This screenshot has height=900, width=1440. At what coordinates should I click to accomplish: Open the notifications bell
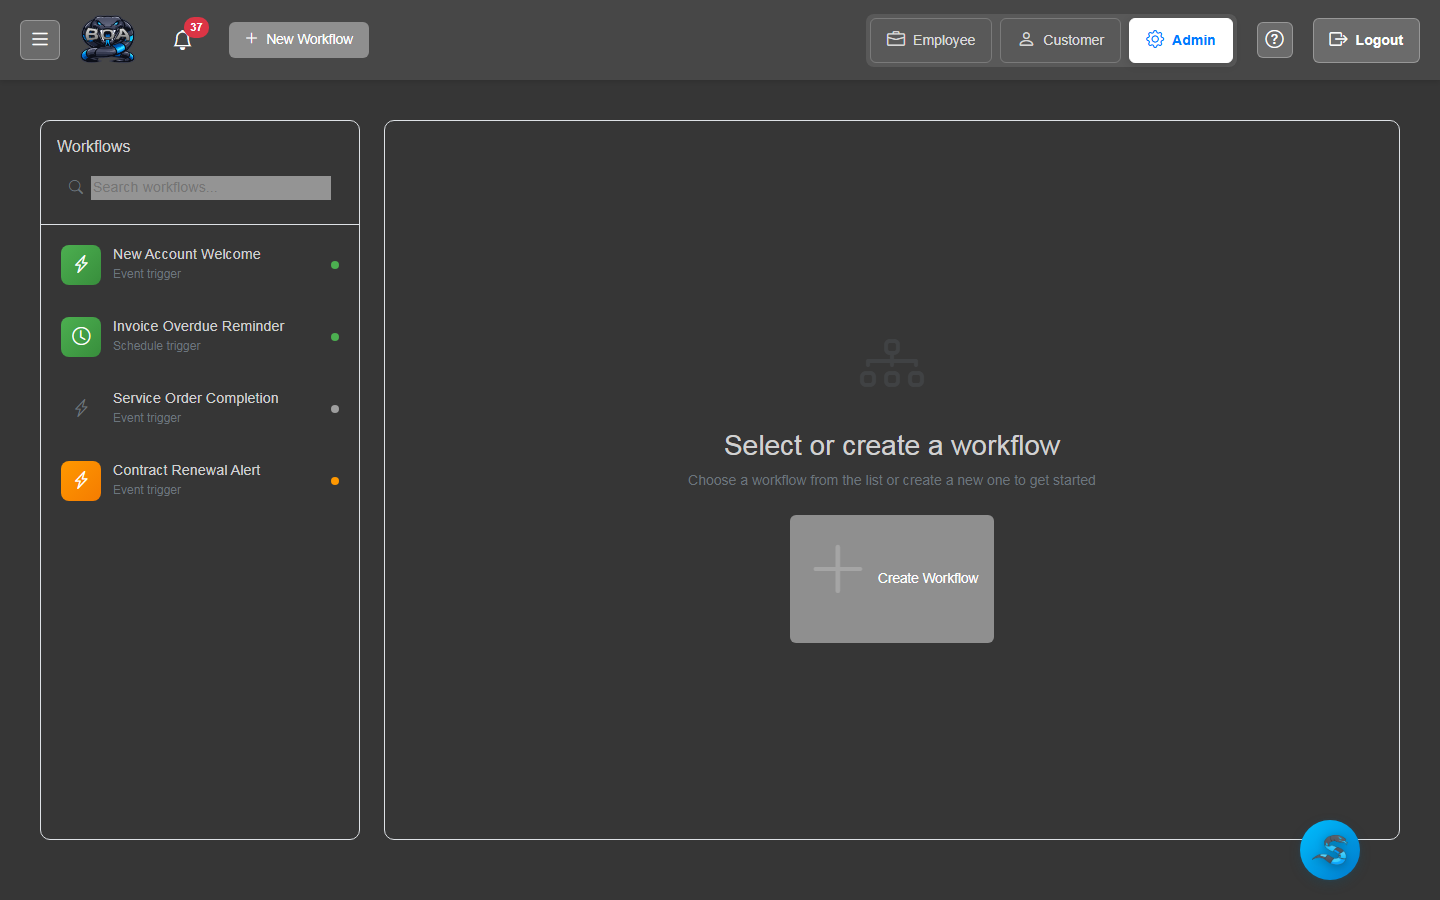(182, 40)
